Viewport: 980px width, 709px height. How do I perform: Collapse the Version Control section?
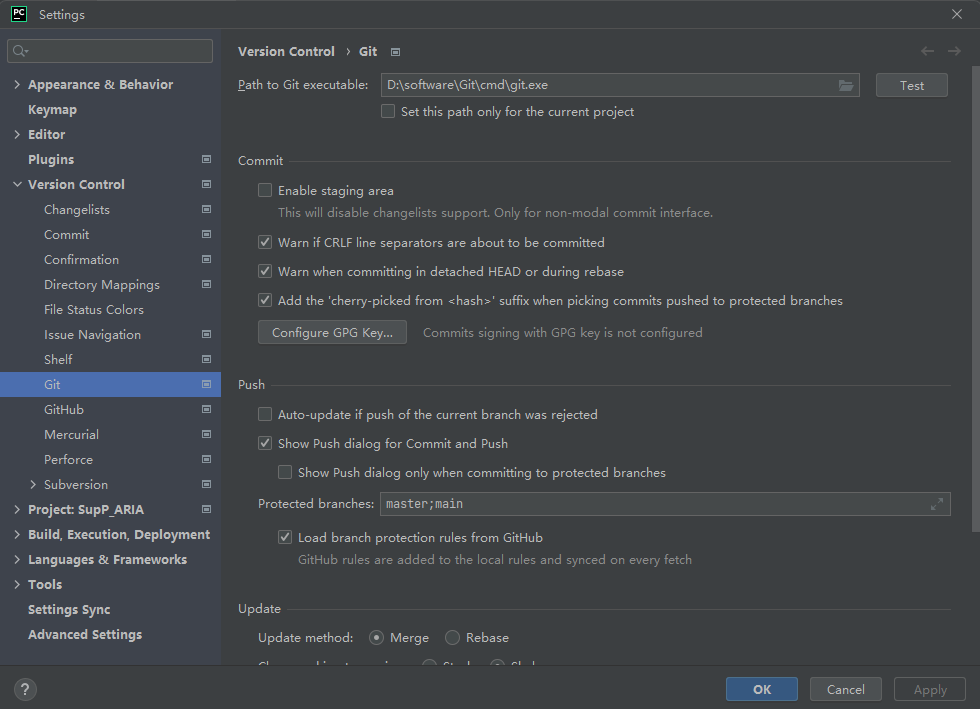pos(17,184)
